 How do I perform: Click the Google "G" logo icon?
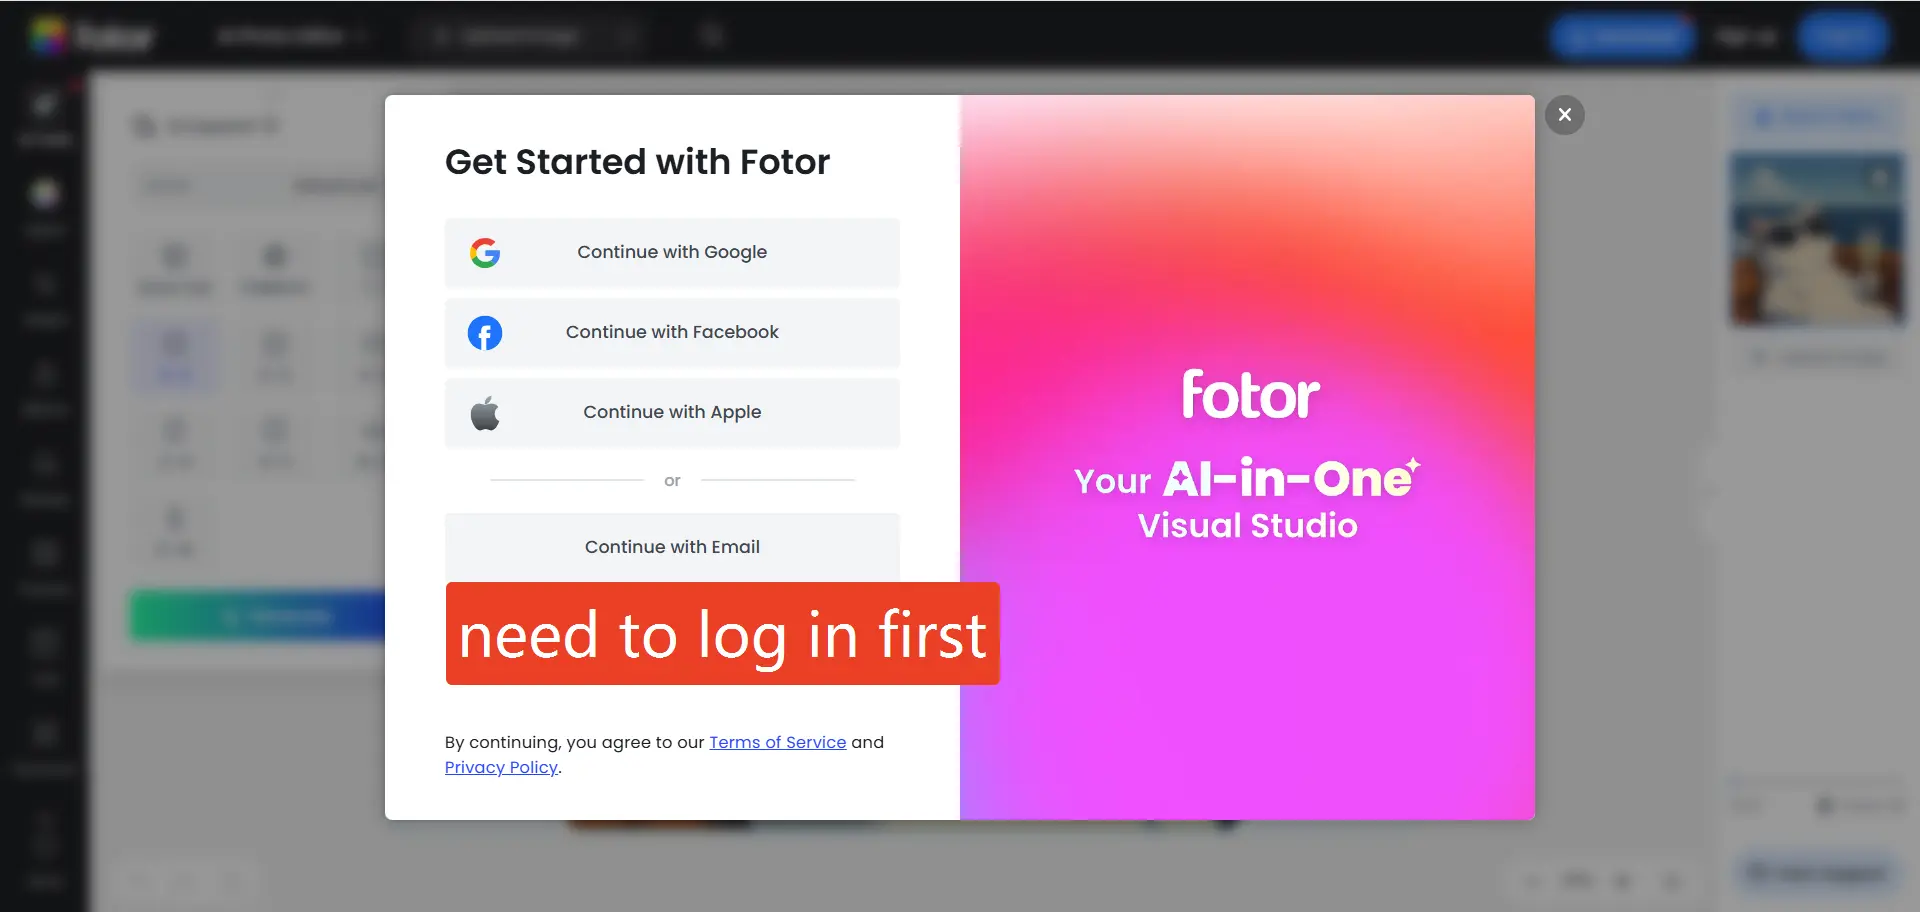click(x=485, y=253)
